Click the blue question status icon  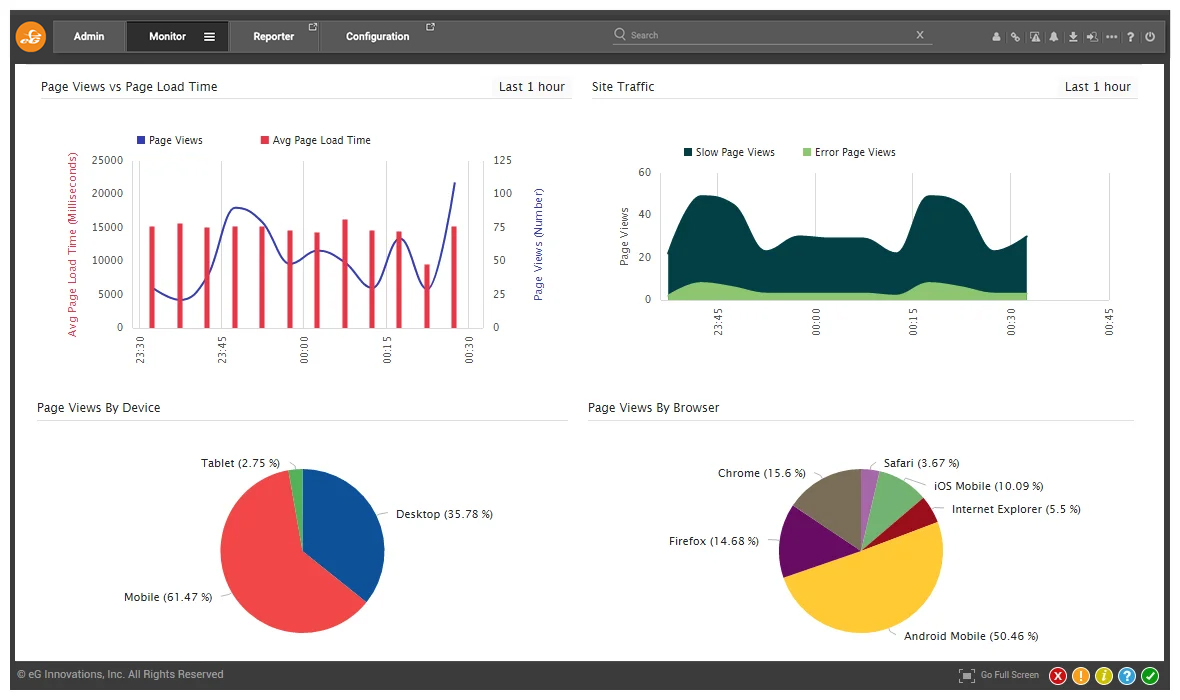(x=1127, y=676)
